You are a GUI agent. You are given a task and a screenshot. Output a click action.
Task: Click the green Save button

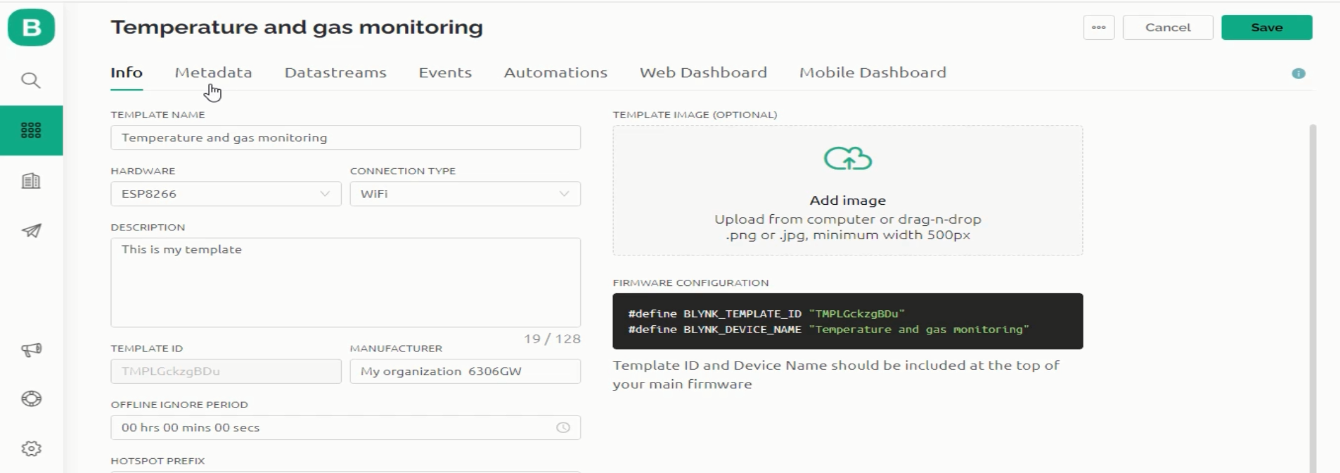(1267, 27)
